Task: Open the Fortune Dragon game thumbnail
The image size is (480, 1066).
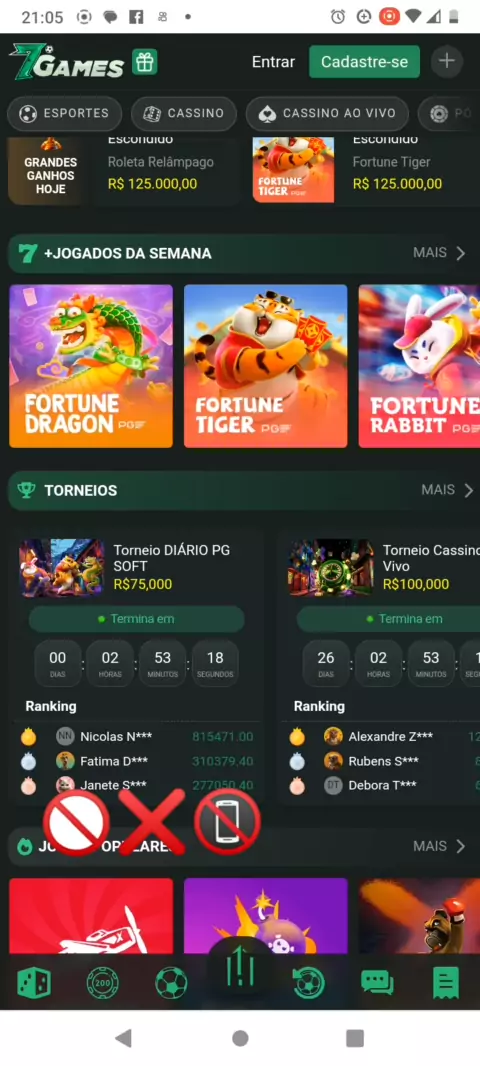Action: coord(91,366)
